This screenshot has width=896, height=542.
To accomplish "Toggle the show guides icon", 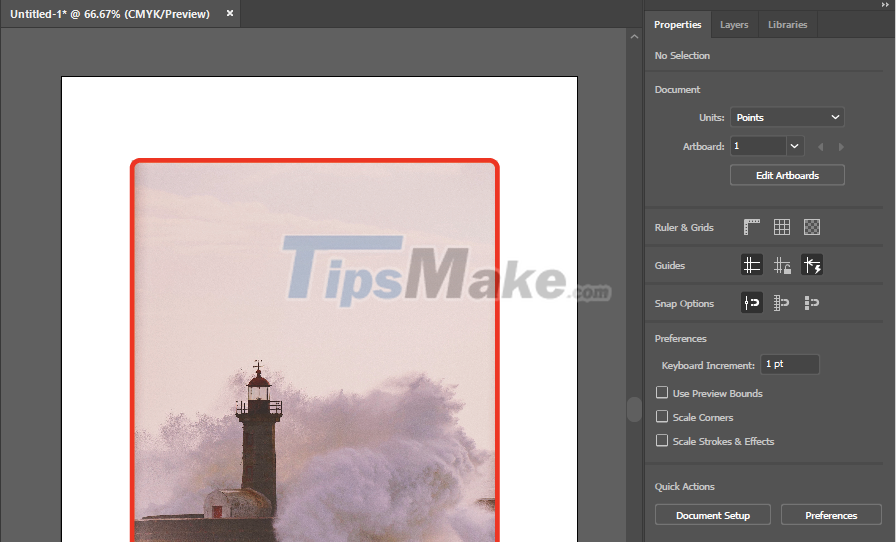I will click(751, 265).
